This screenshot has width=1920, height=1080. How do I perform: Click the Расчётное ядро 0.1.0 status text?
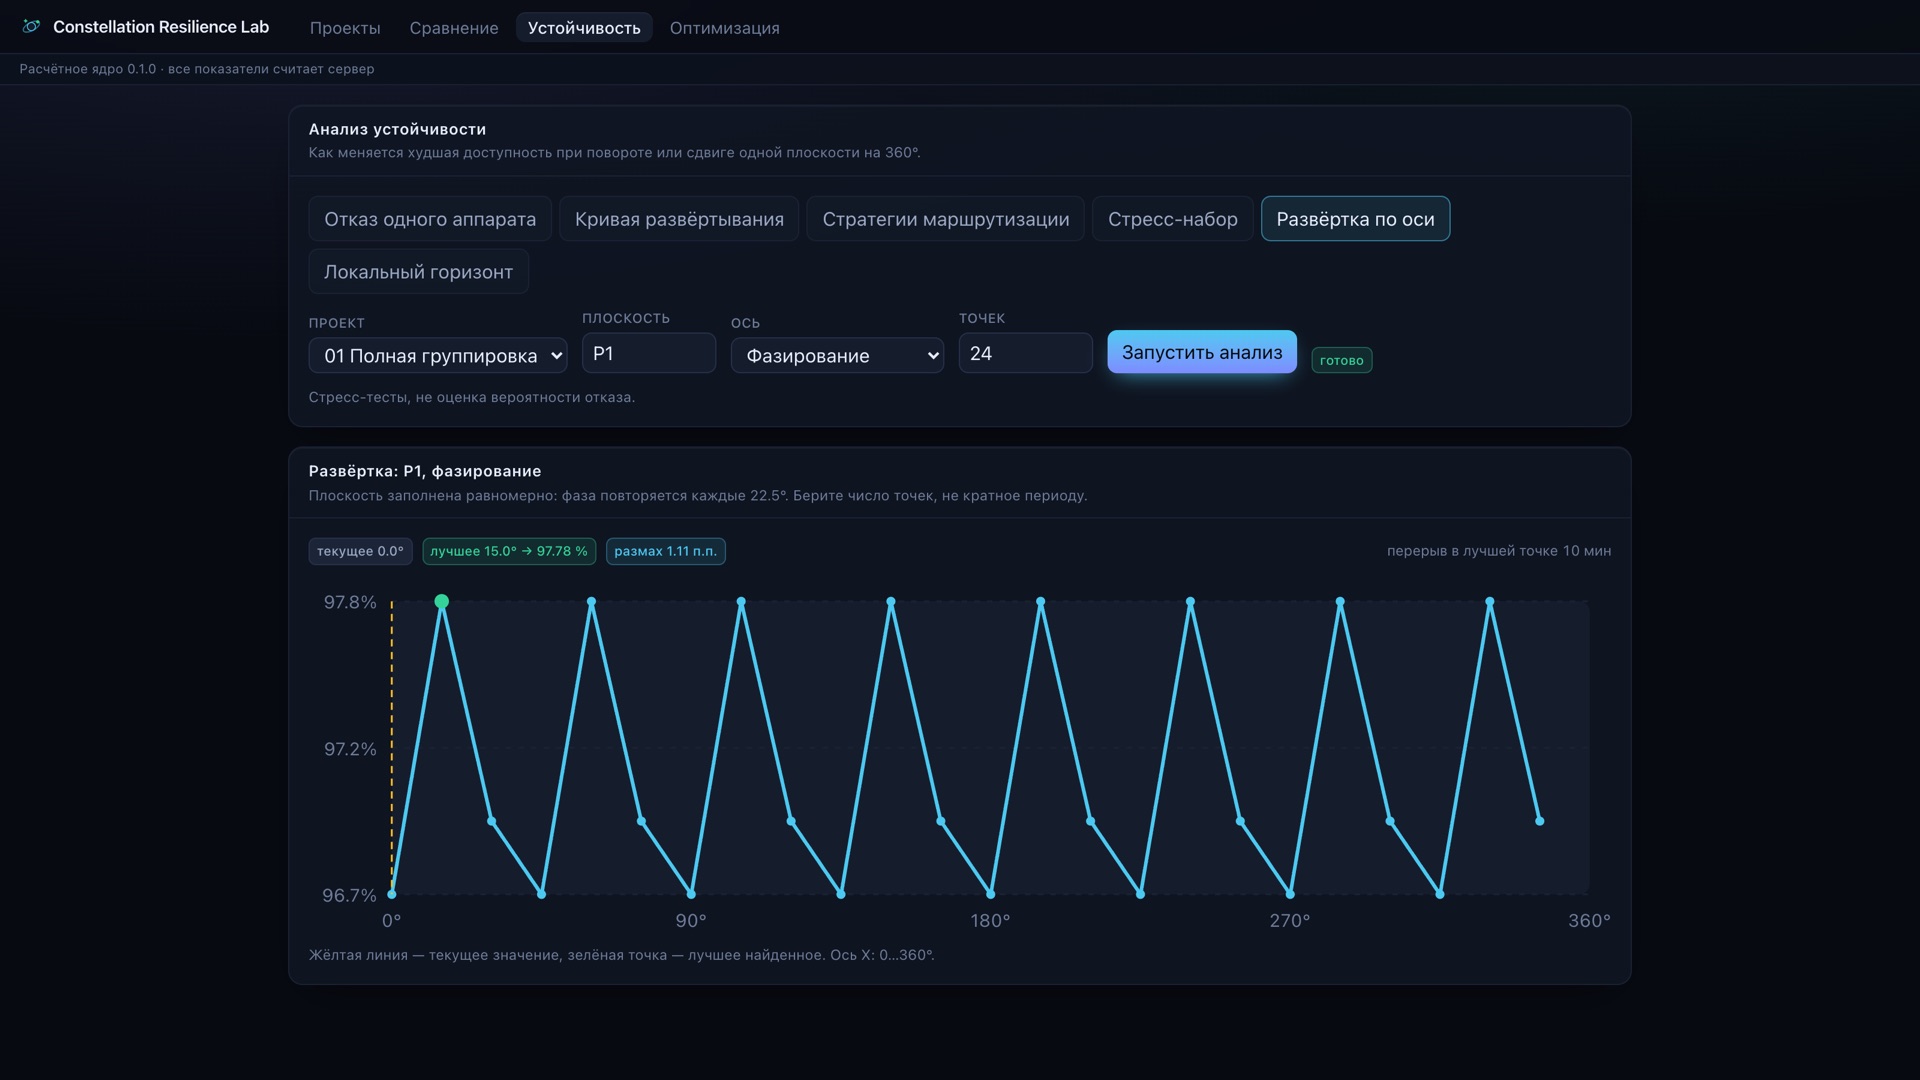point(197,69)
